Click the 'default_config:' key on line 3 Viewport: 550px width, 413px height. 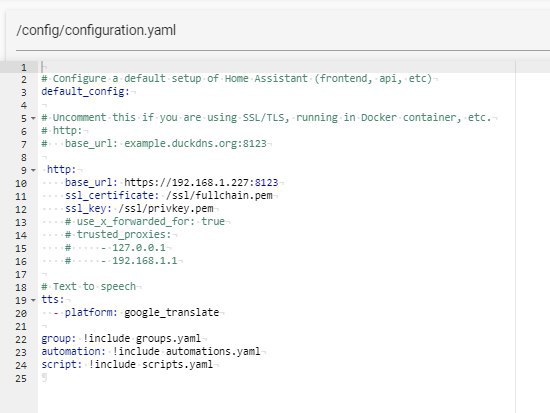click(x=86, y=92)
